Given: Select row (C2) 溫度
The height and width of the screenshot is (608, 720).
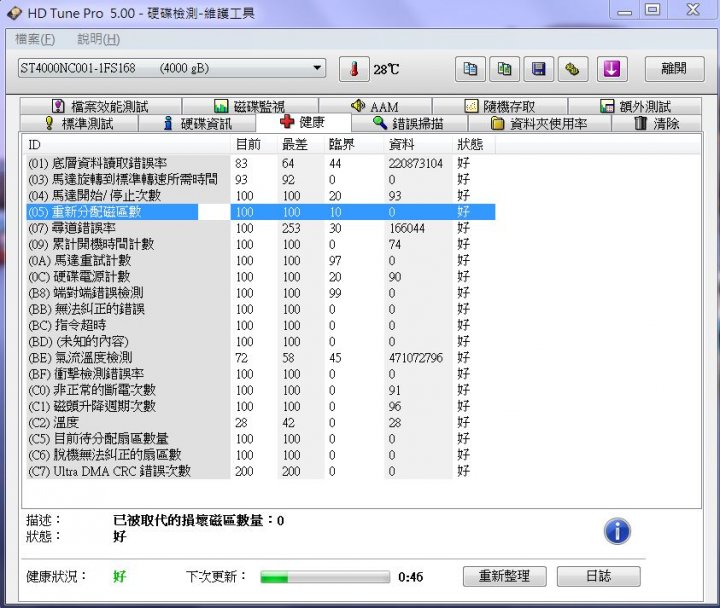Looking at the screenshot, I should click(261, 422).
